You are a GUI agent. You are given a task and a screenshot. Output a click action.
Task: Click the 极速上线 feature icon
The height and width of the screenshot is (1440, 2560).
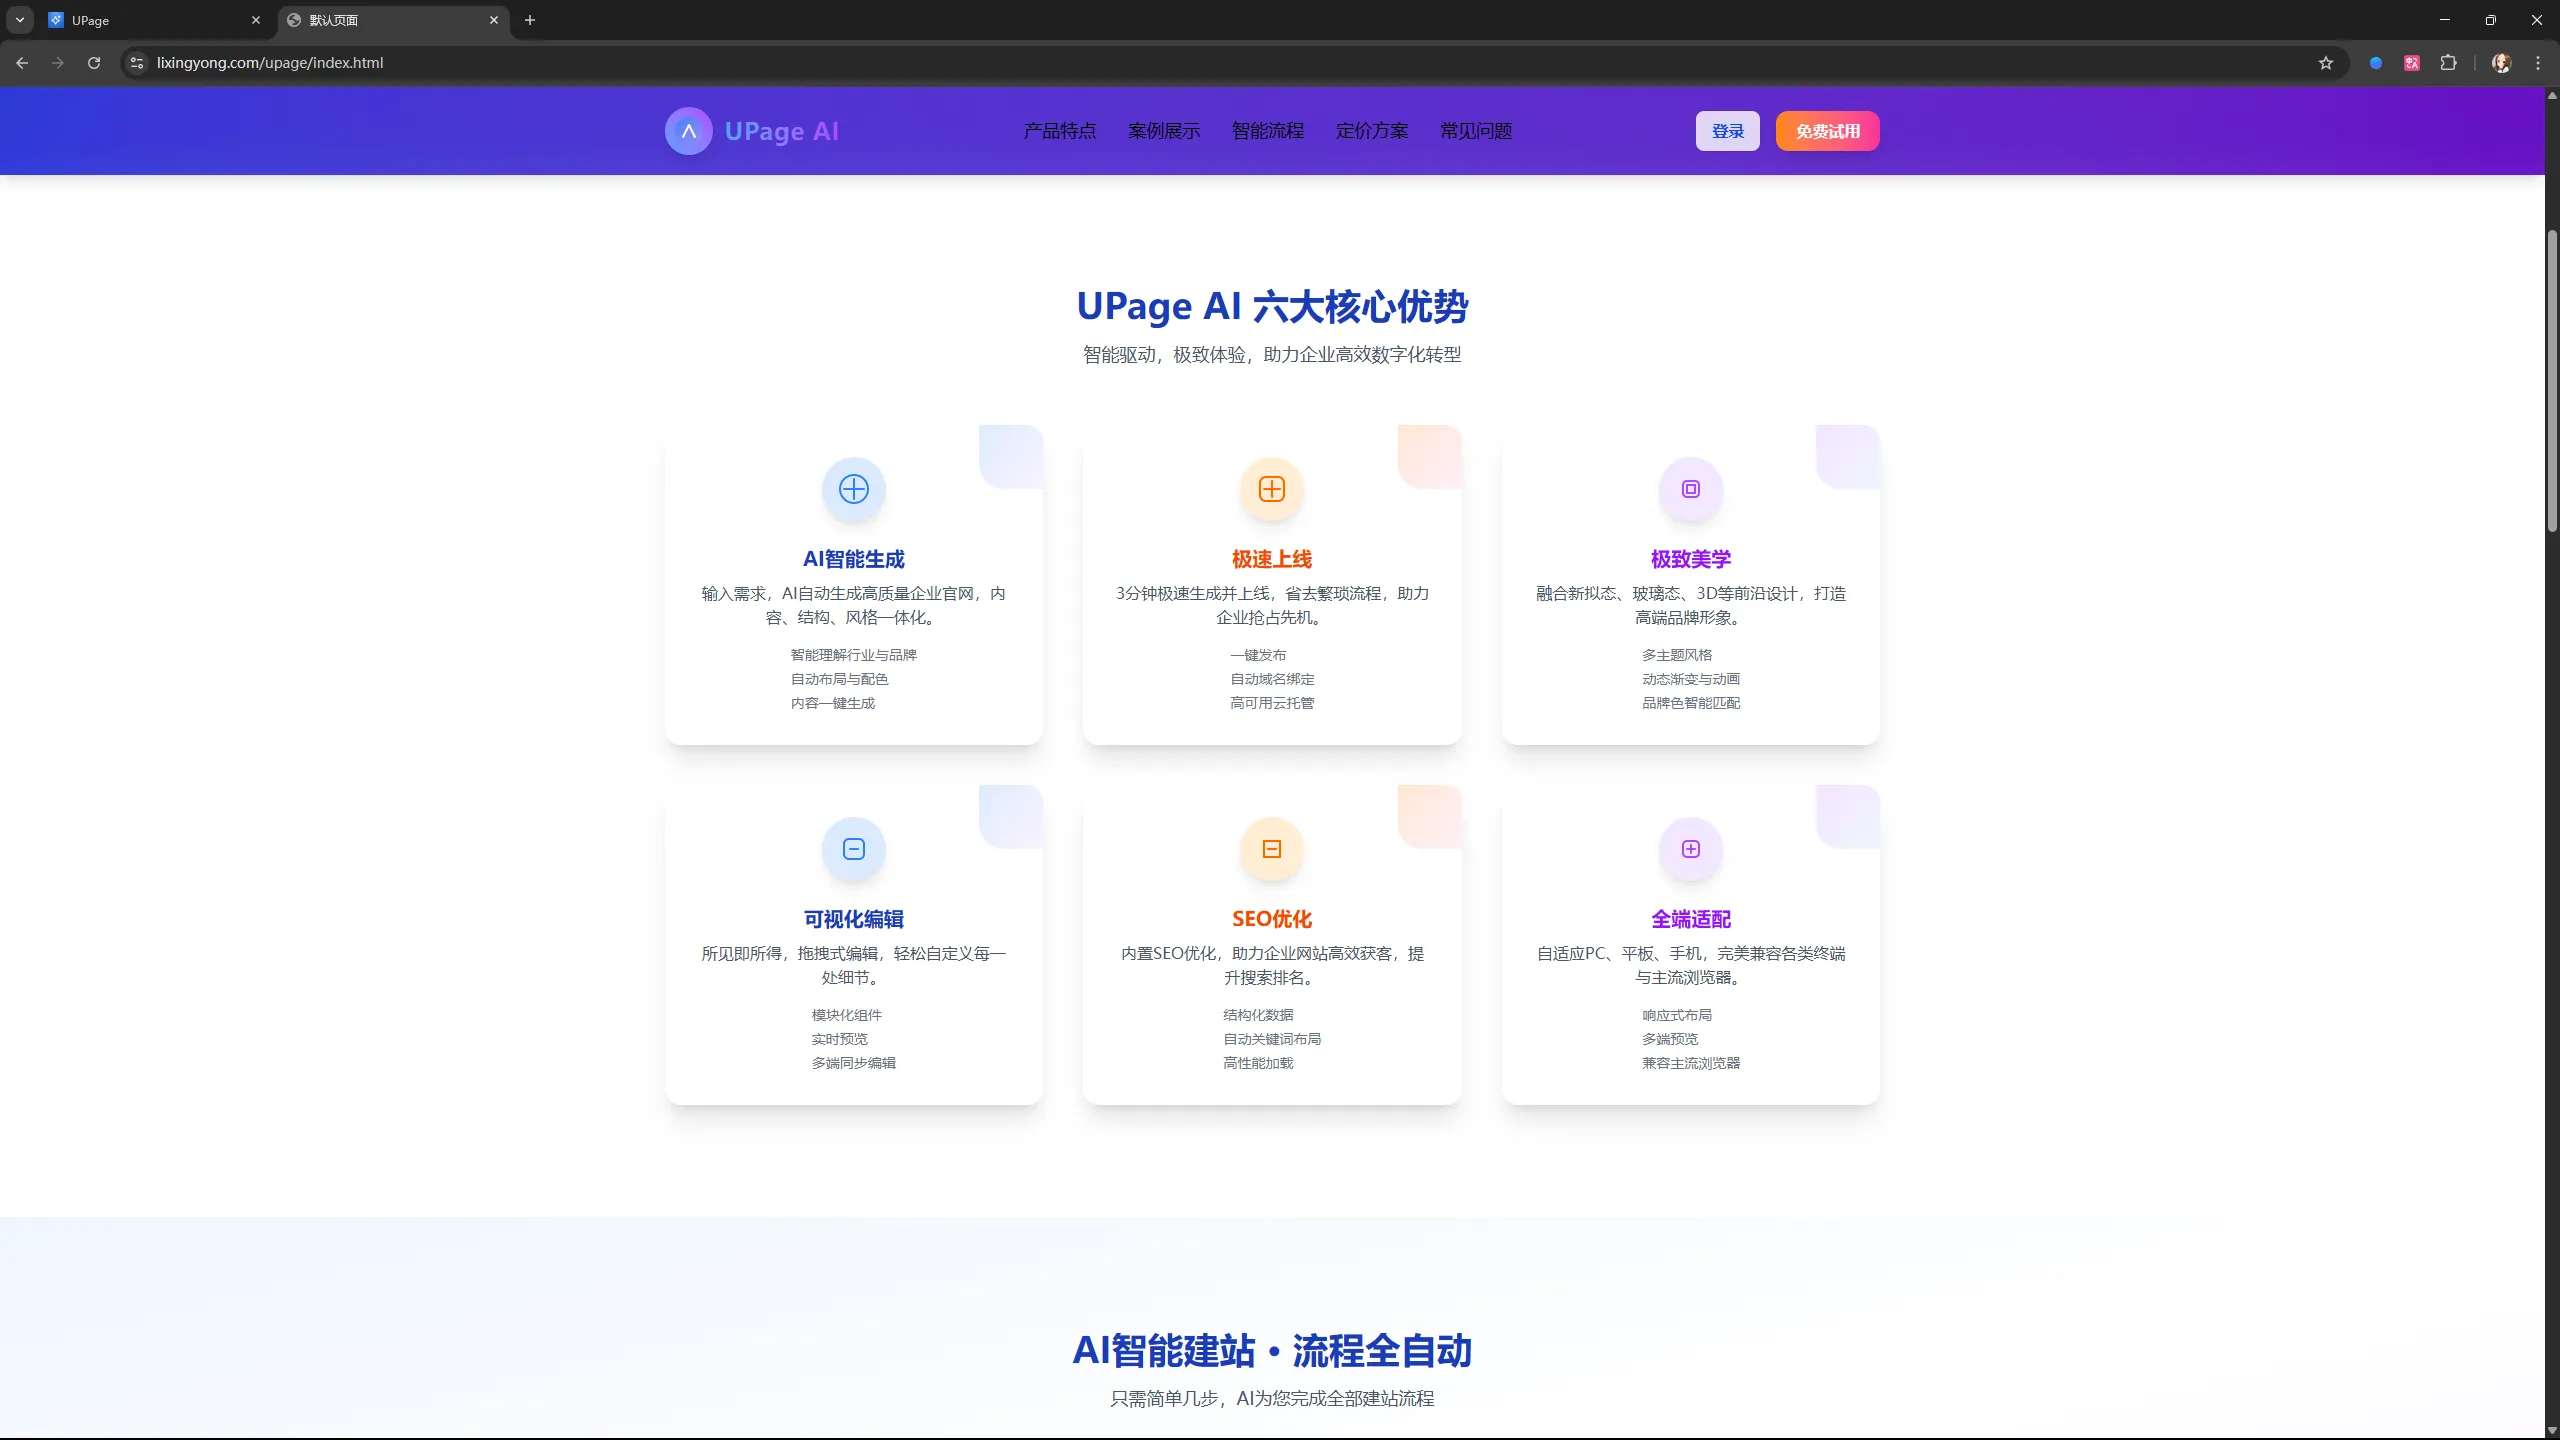coord(1271,489)
